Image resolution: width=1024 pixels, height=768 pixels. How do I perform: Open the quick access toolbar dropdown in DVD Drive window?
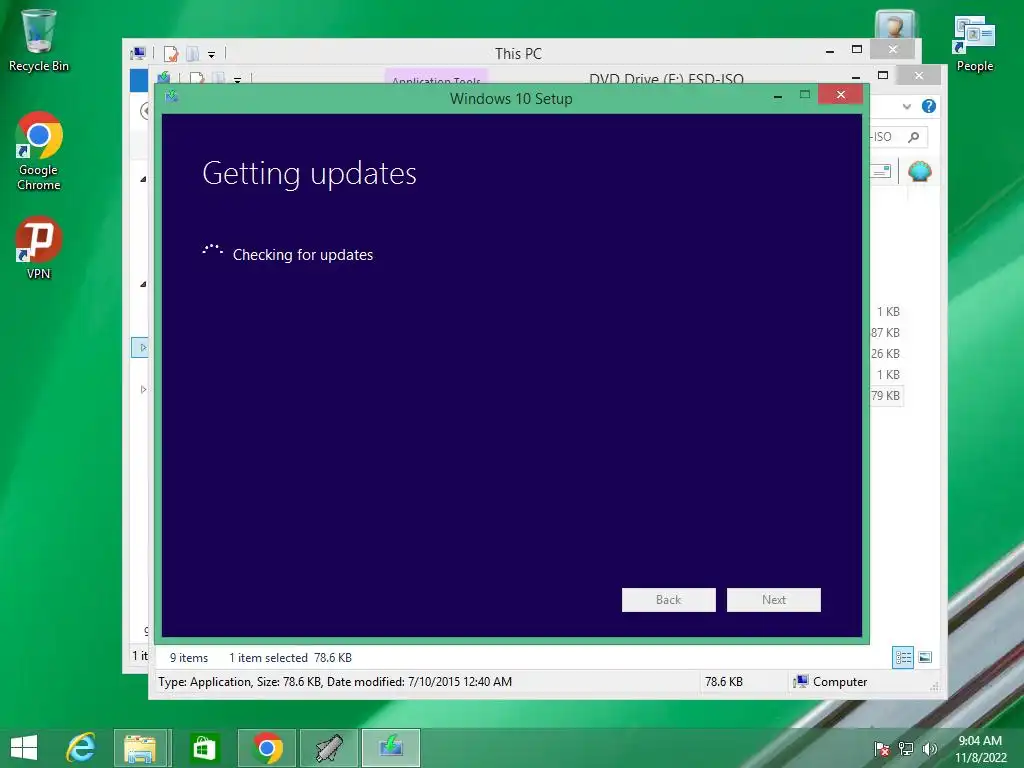click(237, 80)
